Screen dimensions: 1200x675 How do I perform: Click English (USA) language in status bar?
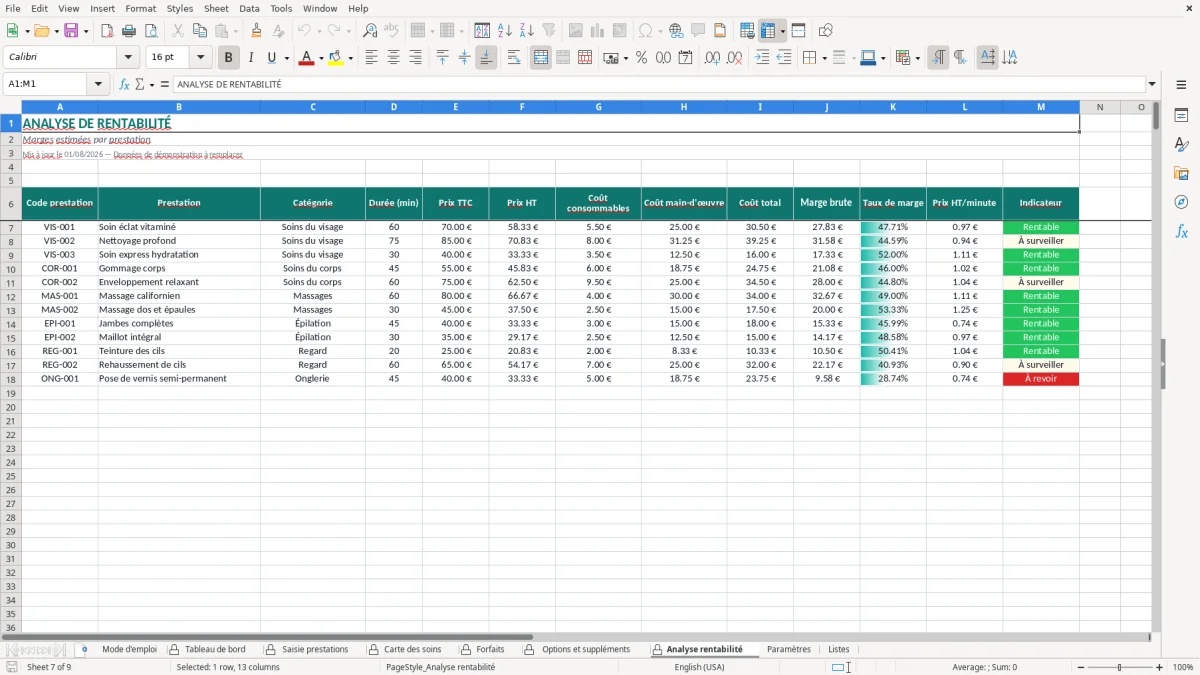coord(699,667)
